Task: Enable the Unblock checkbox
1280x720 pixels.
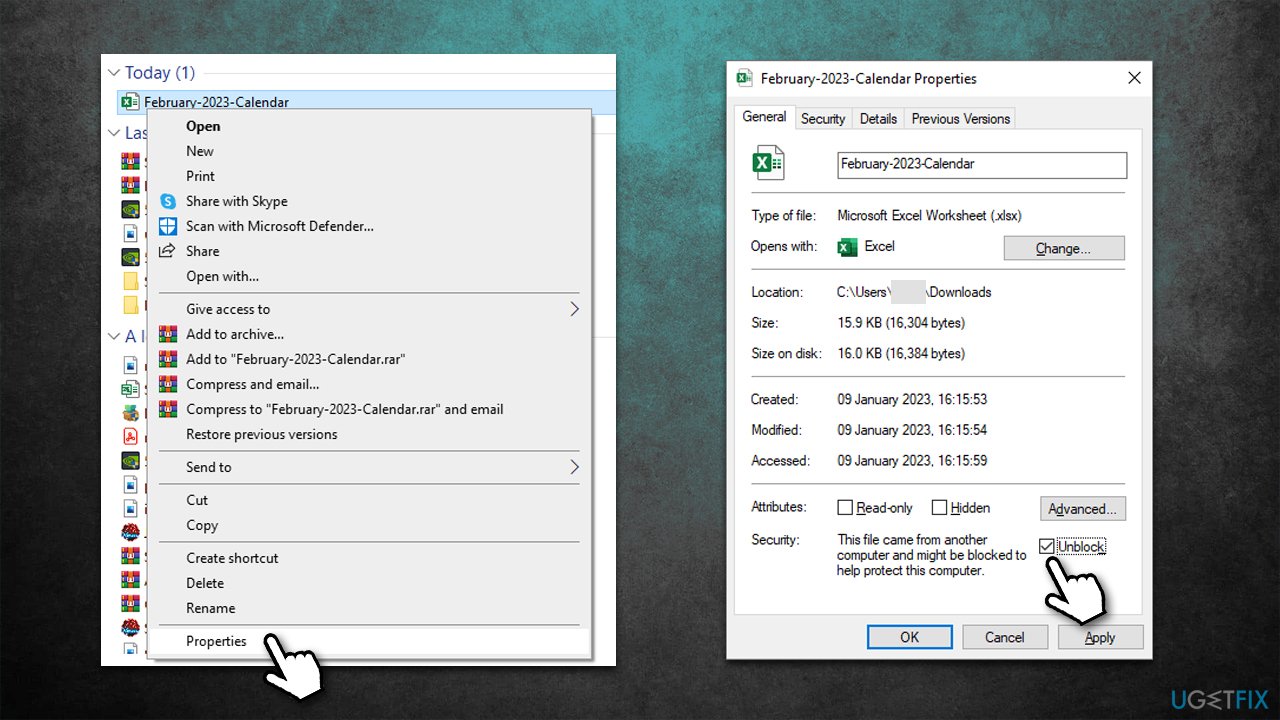Action: click(1046, 546)
